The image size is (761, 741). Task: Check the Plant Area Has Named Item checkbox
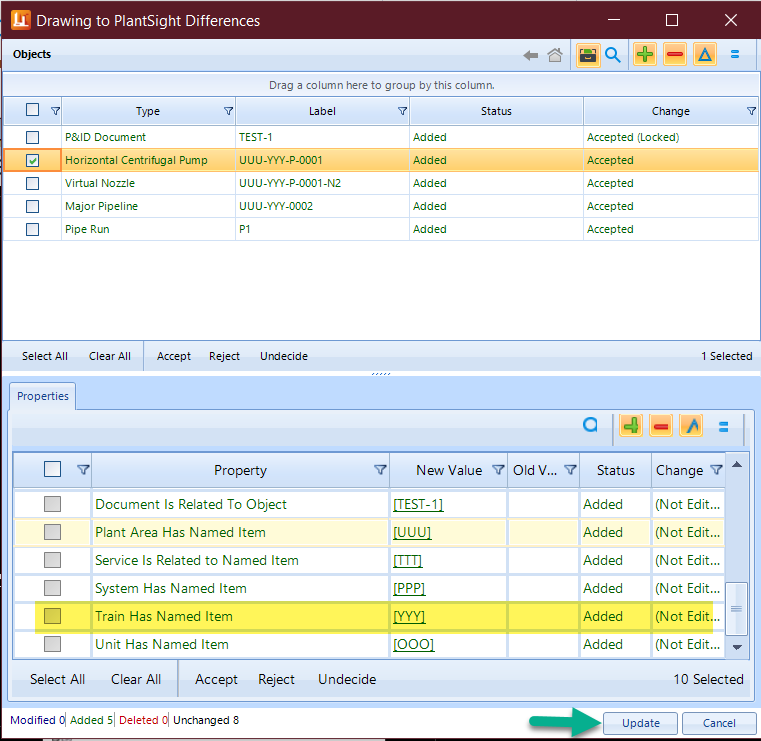coord(52,532)
